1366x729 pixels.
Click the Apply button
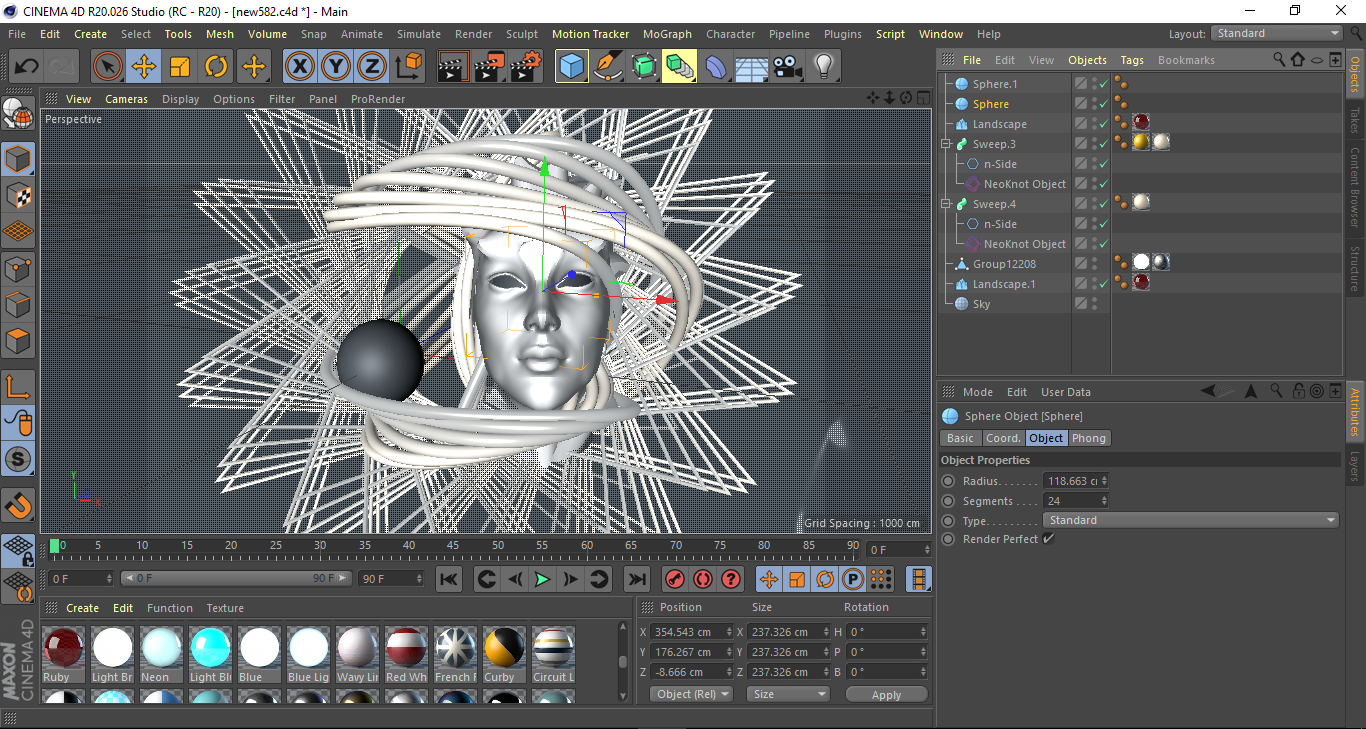coord(886,694)
